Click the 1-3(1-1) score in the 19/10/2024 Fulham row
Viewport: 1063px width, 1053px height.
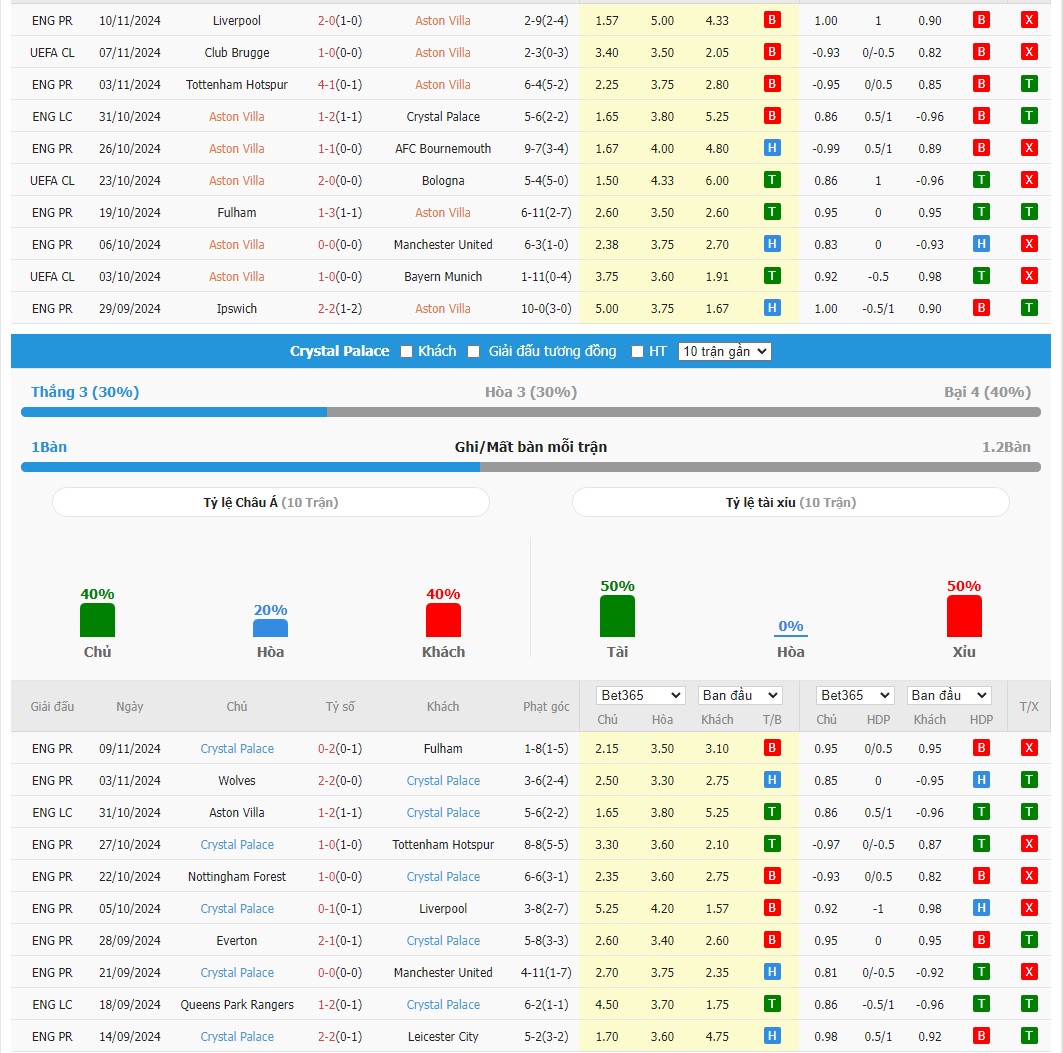point(340,212)
